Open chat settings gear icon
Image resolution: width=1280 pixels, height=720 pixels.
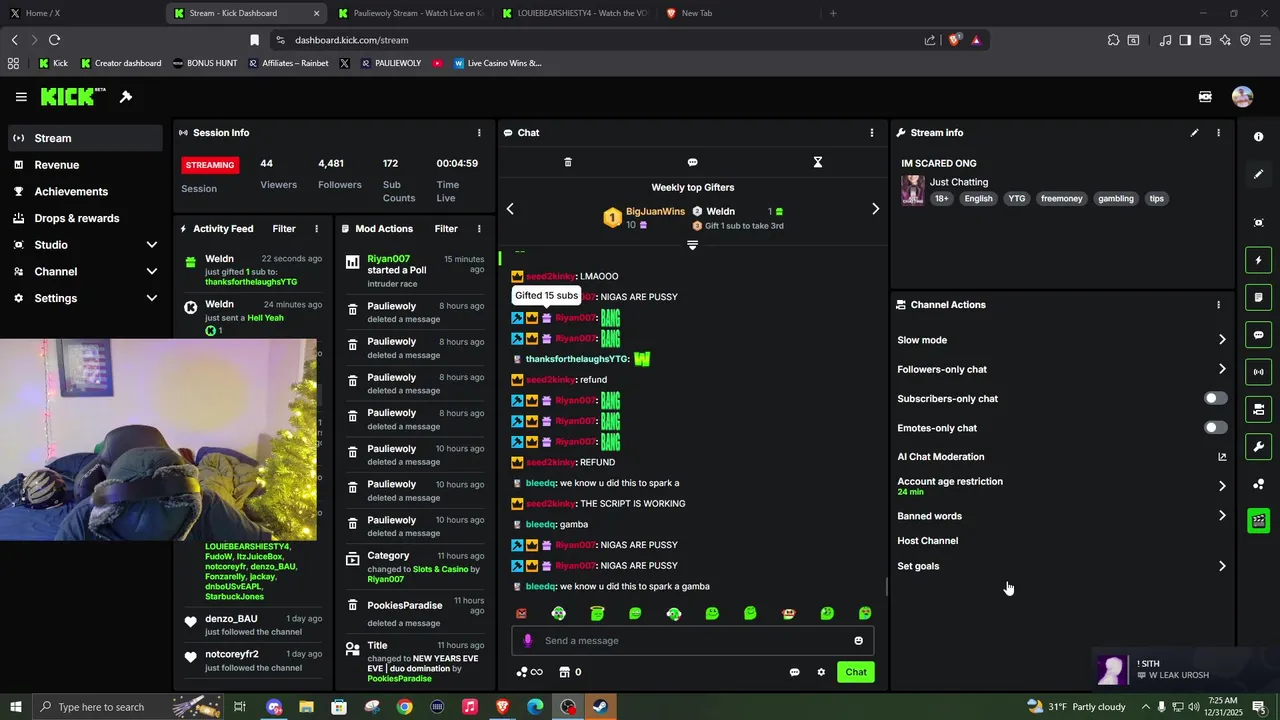pos(821,672)
